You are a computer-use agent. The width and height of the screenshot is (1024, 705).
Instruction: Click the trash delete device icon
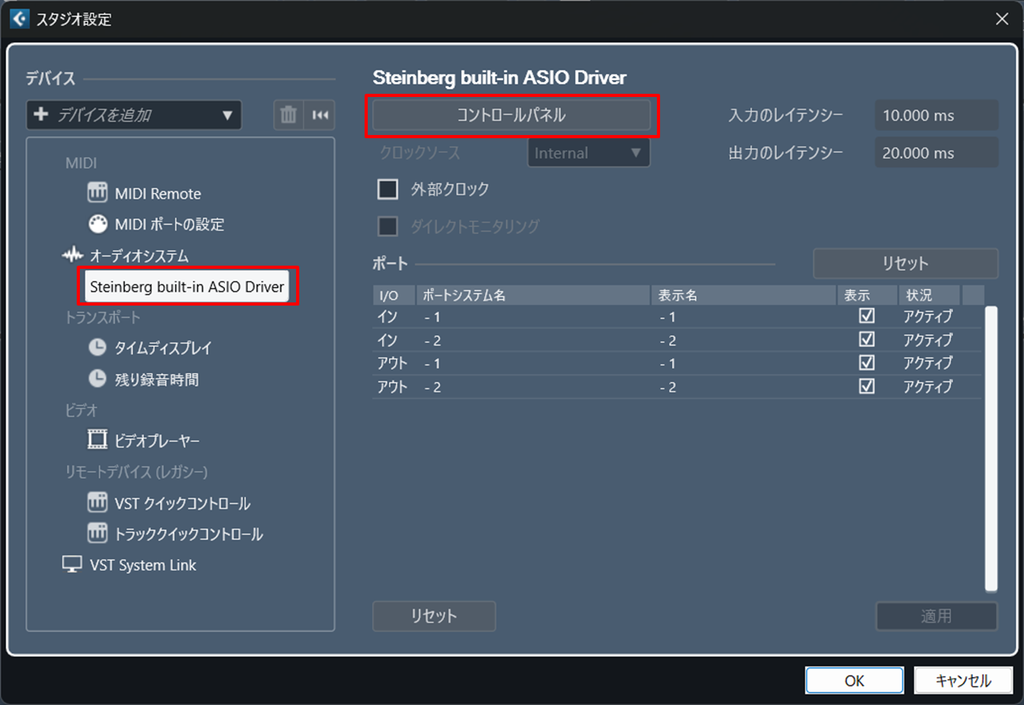(288, 115)
